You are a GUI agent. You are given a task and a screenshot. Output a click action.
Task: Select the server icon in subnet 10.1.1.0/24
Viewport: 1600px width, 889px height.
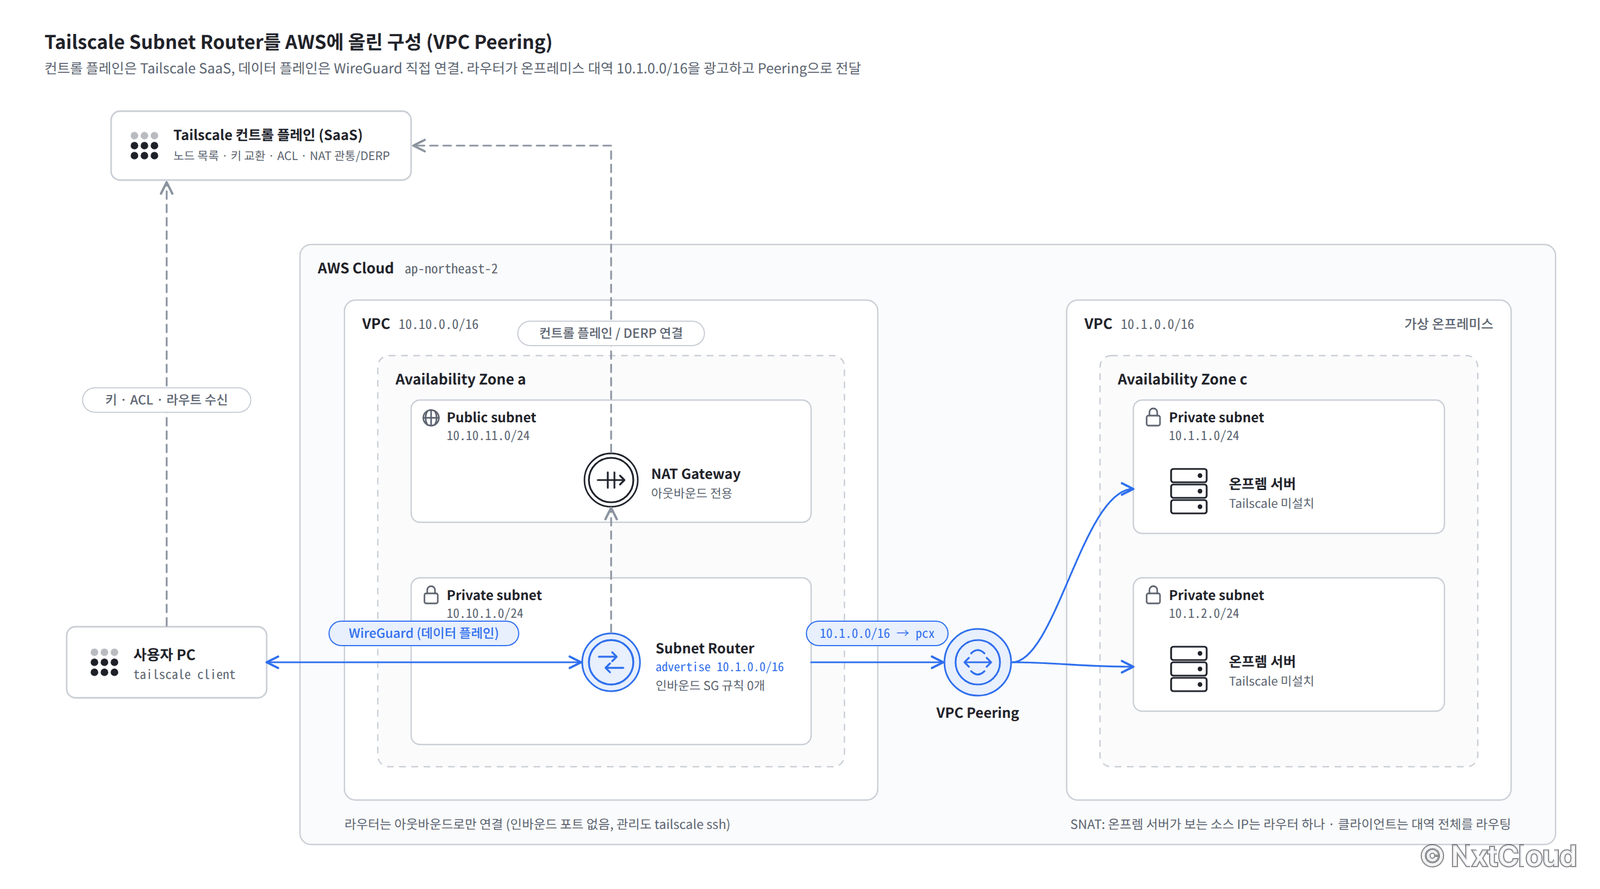(x=1188, y=491)
